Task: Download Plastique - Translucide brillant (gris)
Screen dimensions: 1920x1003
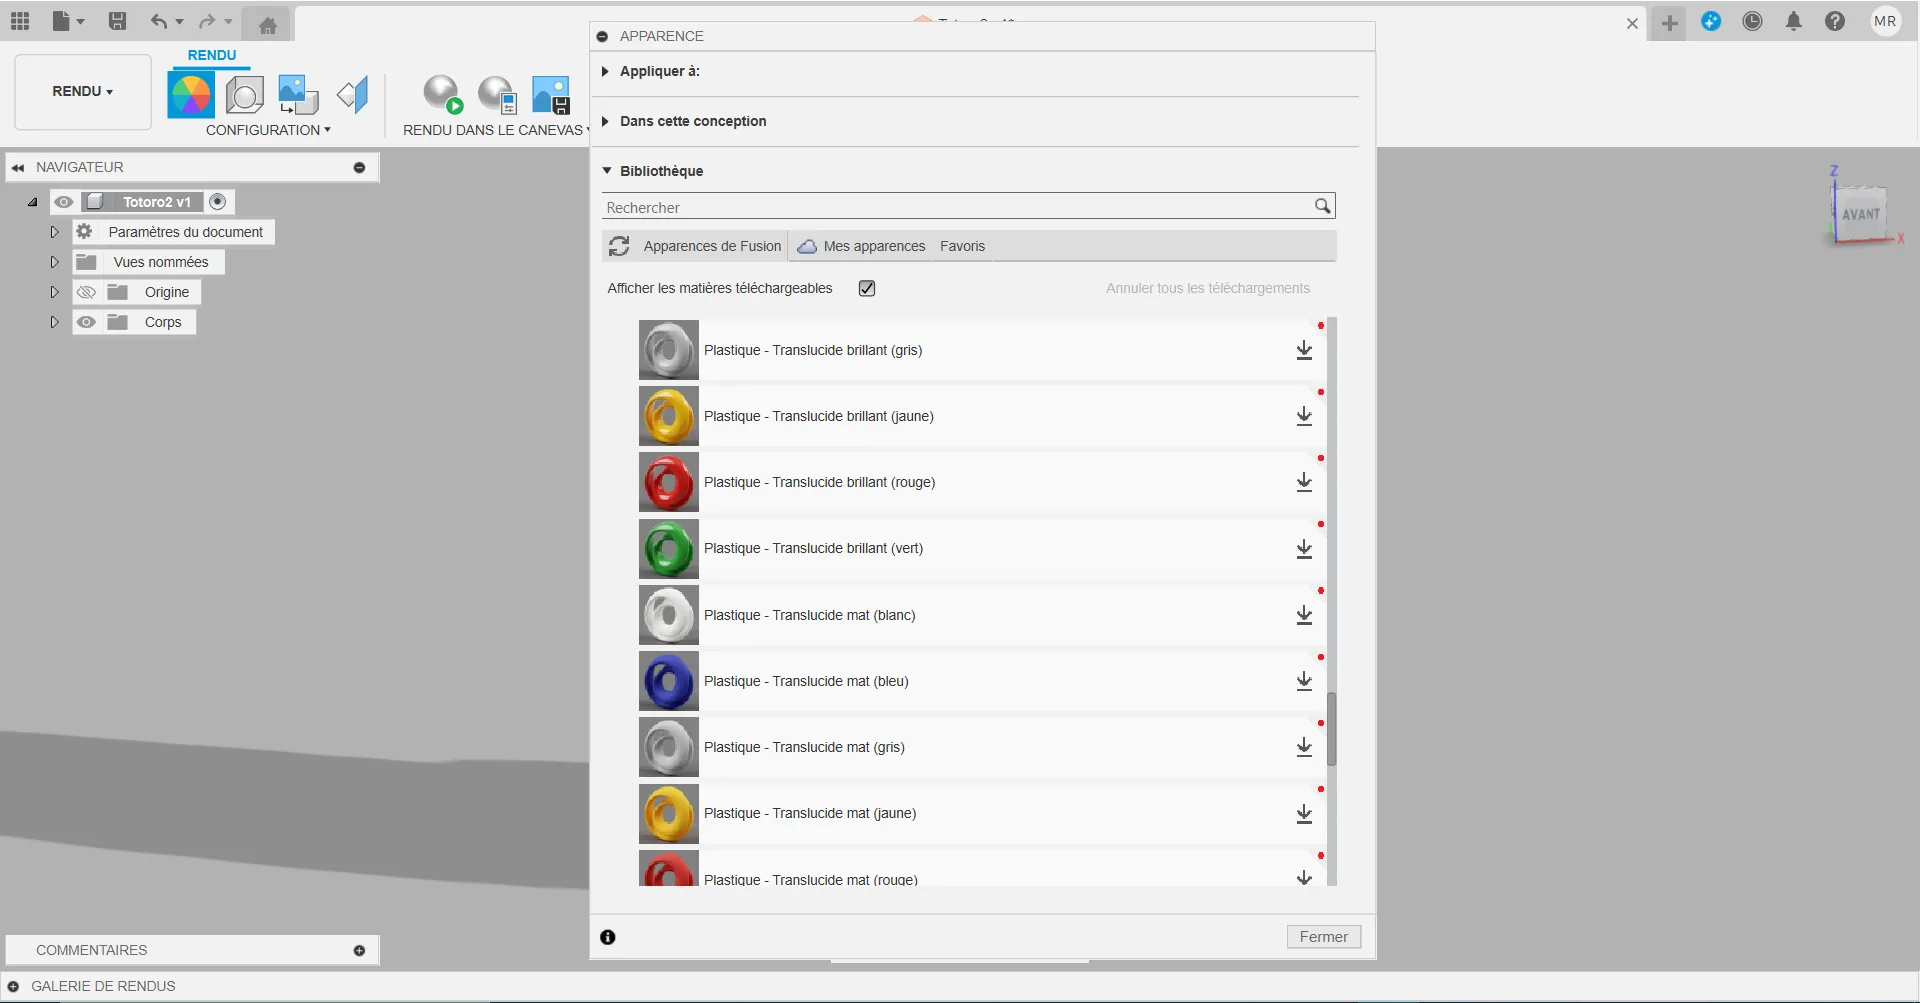Action: (x=1304, y=350)
